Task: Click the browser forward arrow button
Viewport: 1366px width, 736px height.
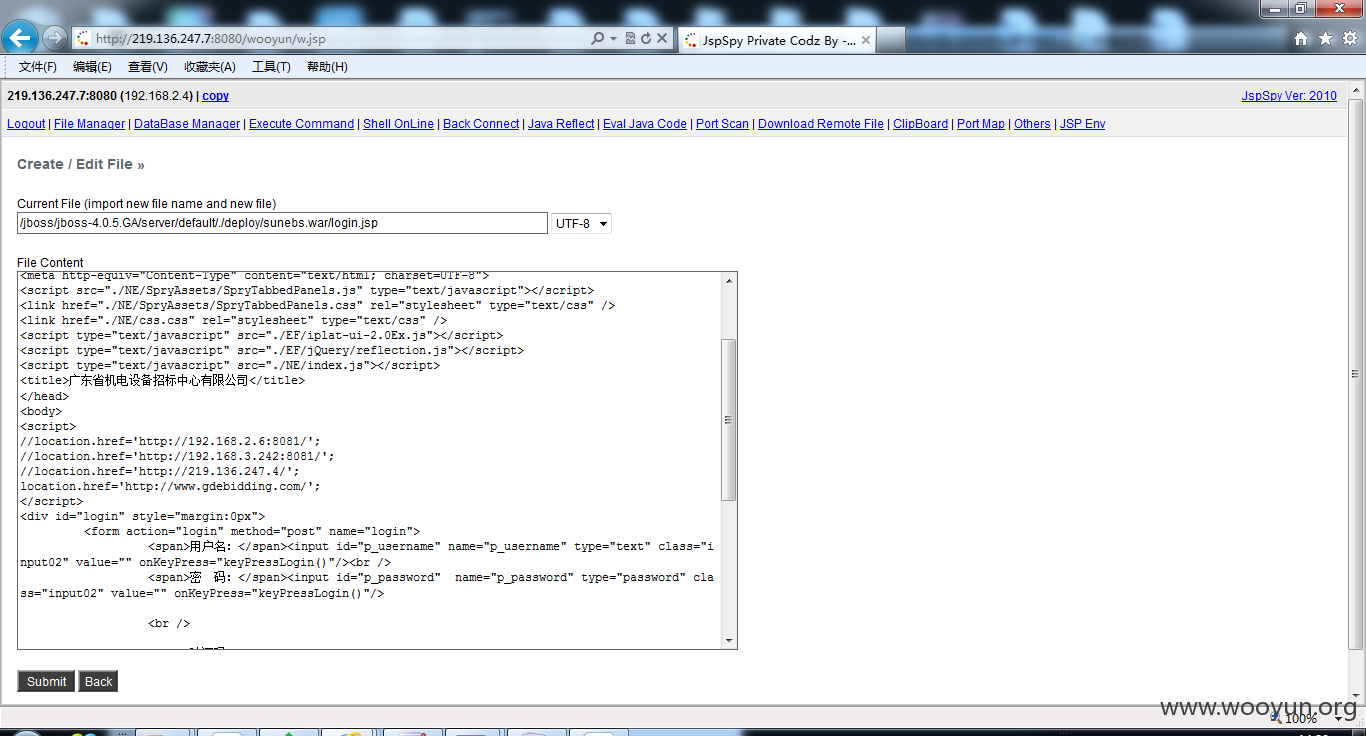Action: pyautogui.click(x=55, y=39)
